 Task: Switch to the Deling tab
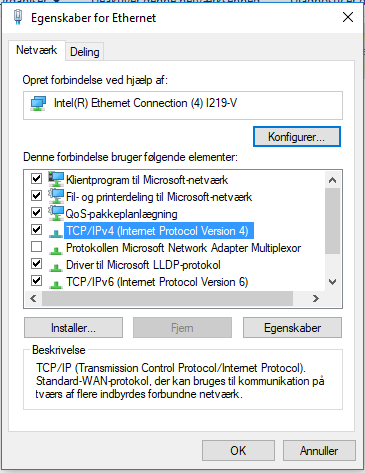click(x=85, y=52)
